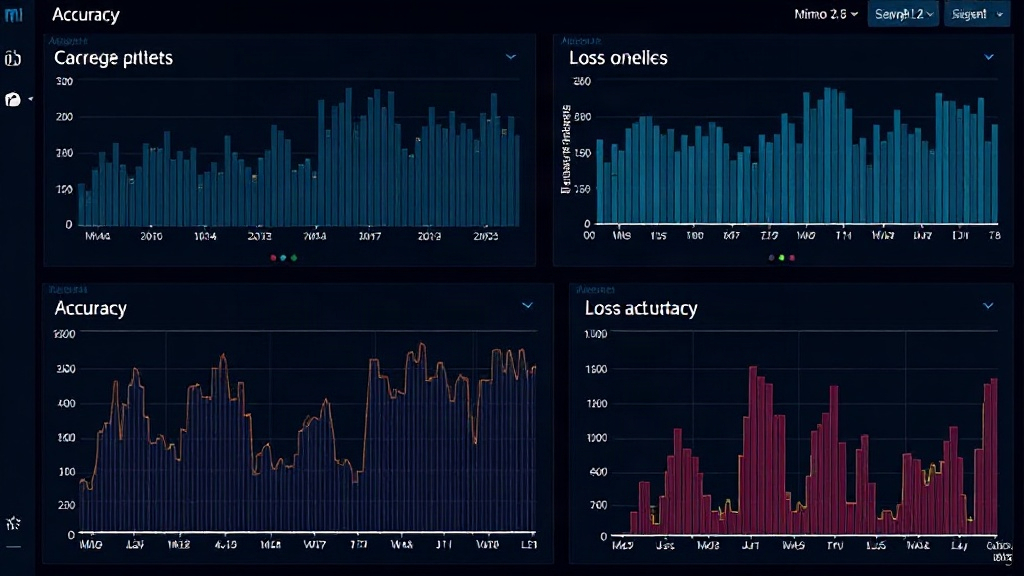This screenshot has width=1024, height=576.
Task: Click the teal middle dot under 'Carrege pitlets' chart
Action: click(283, 258)
